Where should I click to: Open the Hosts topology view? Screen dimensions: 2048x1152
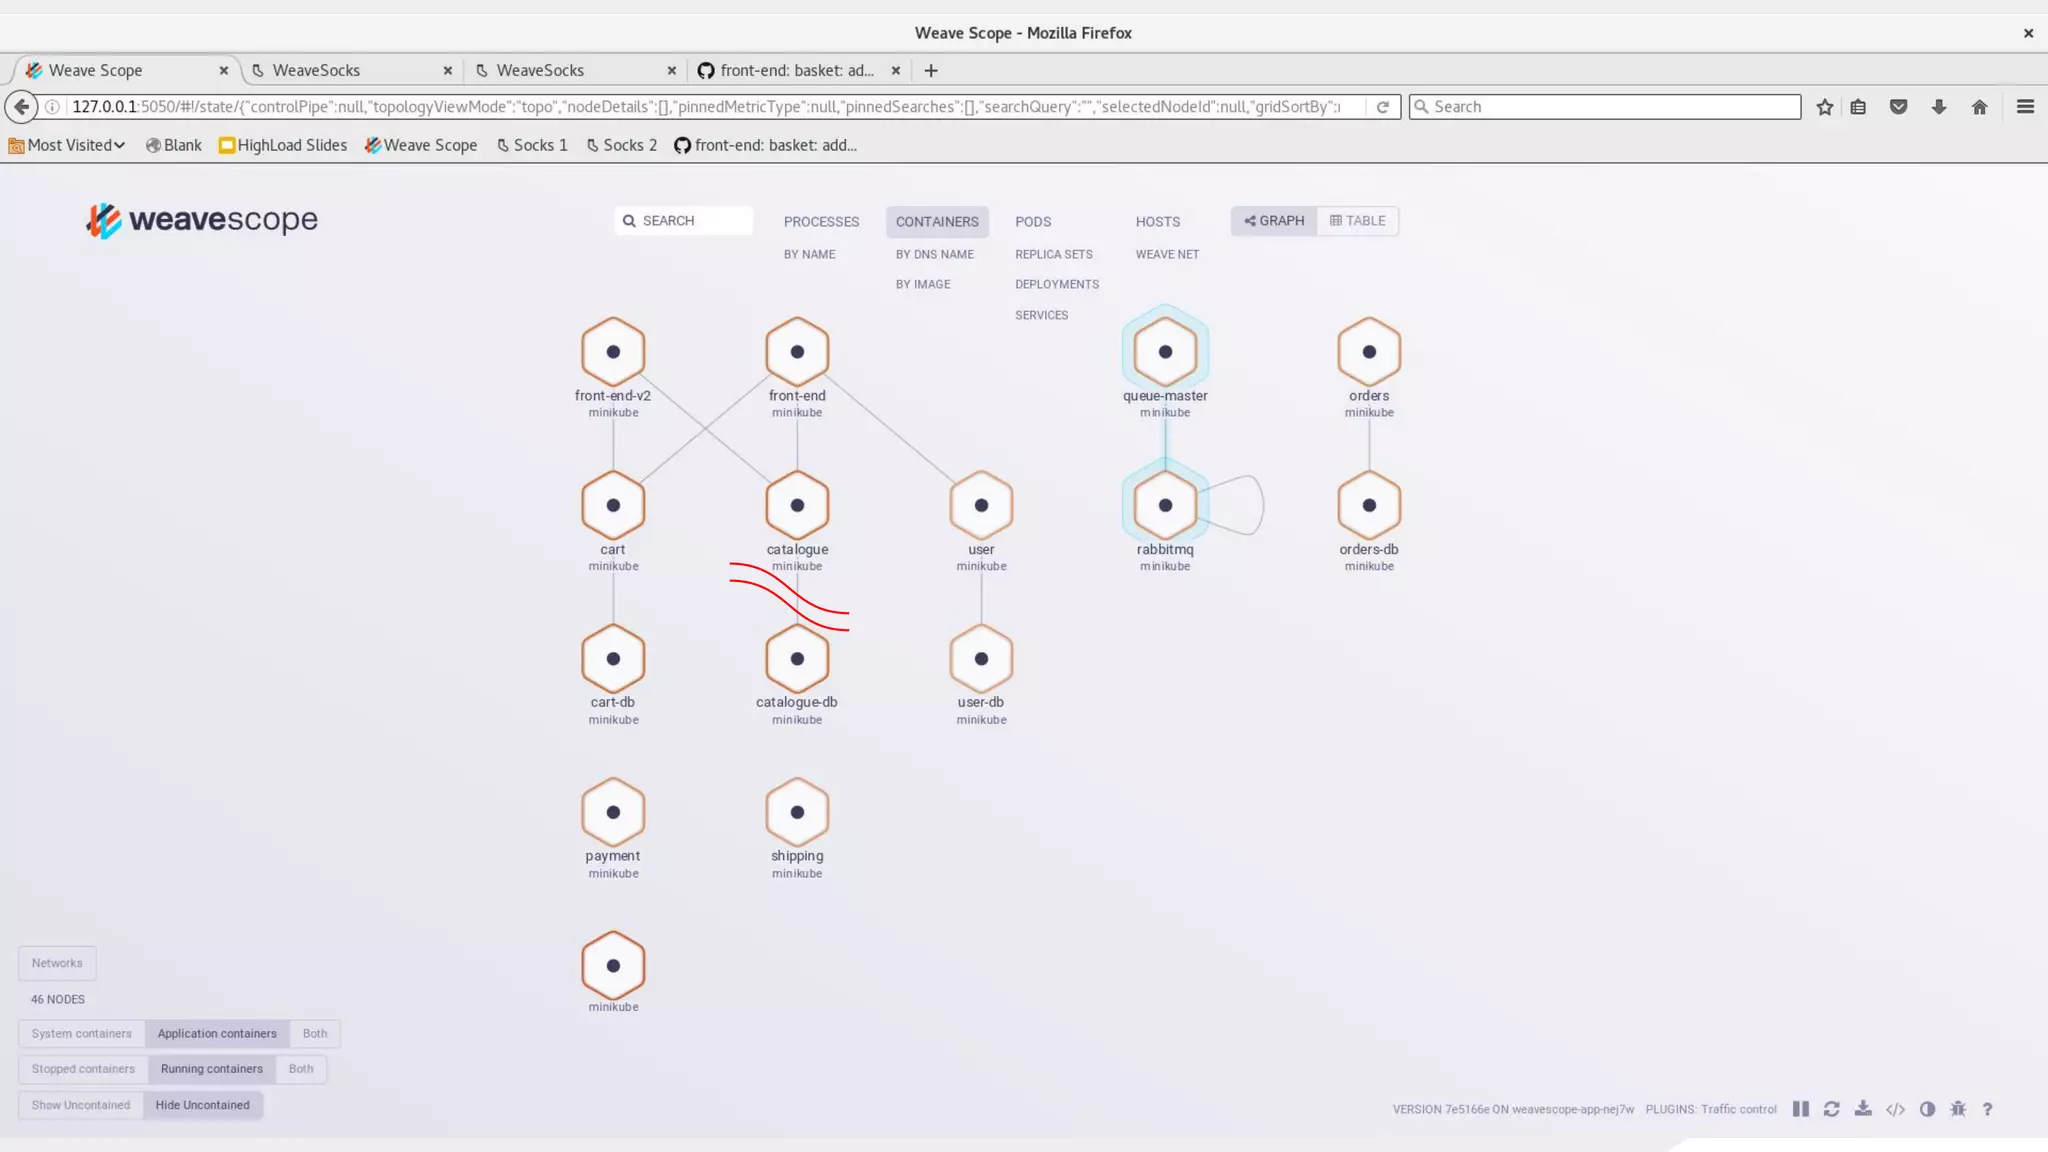1157,222
